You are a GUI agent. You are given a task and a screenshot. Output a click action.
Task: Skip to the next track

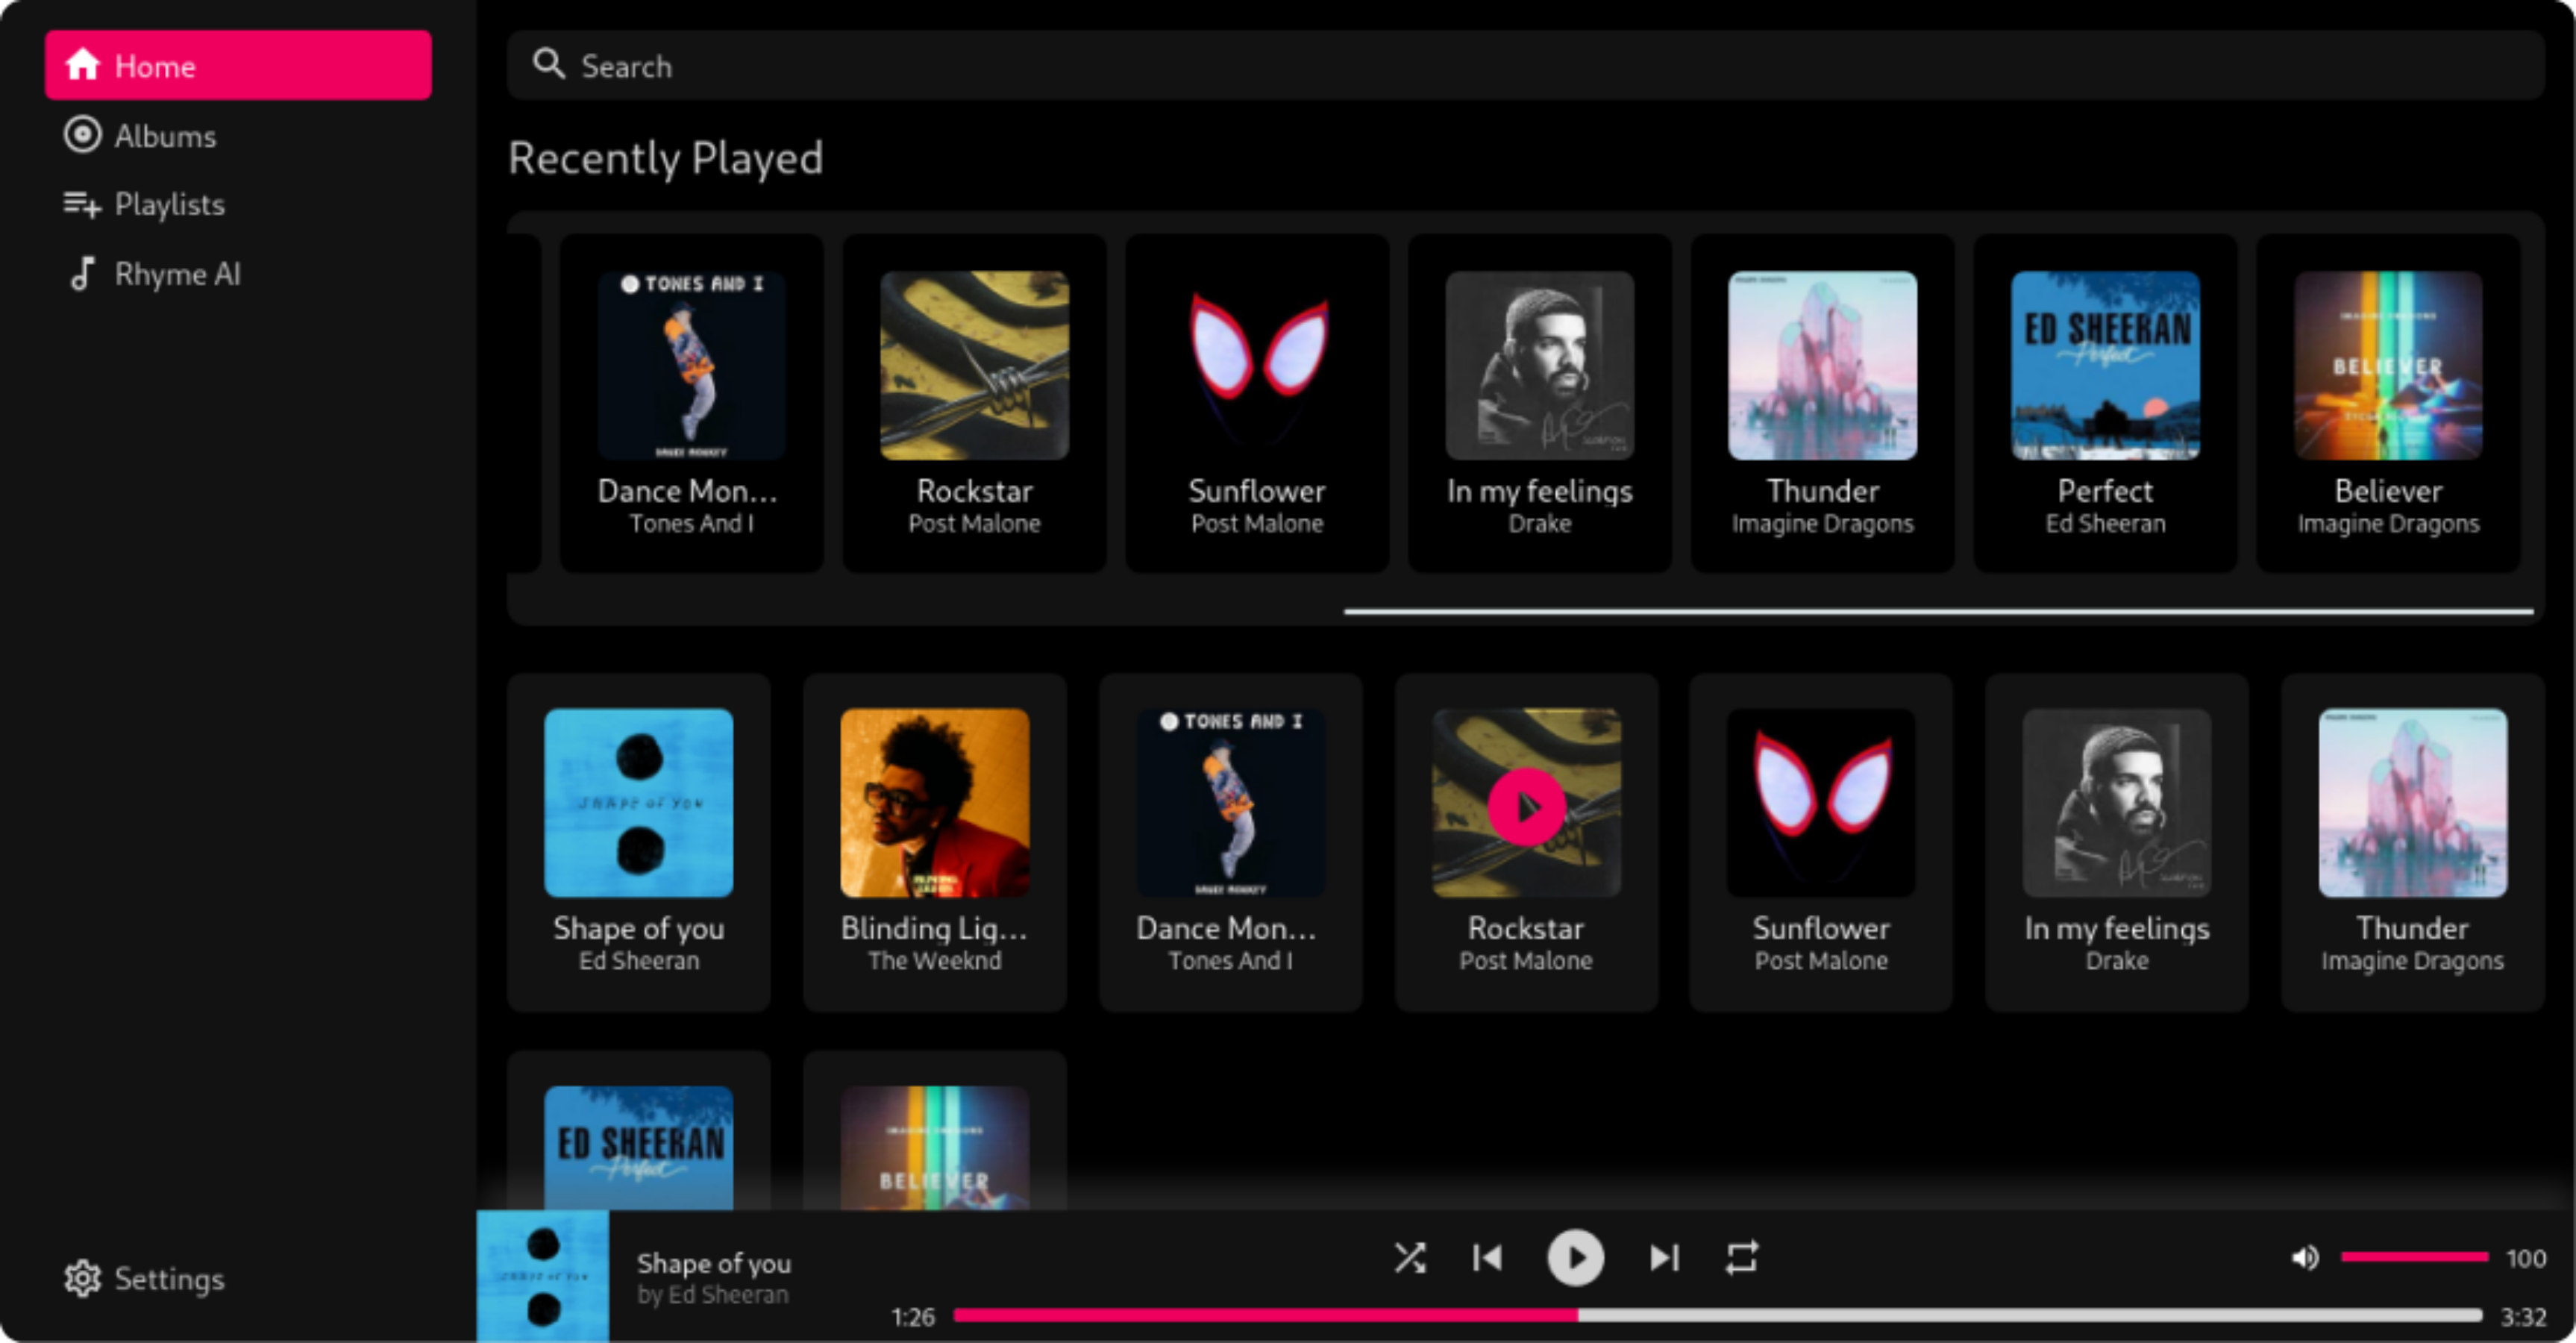tap(1664, 1258)
